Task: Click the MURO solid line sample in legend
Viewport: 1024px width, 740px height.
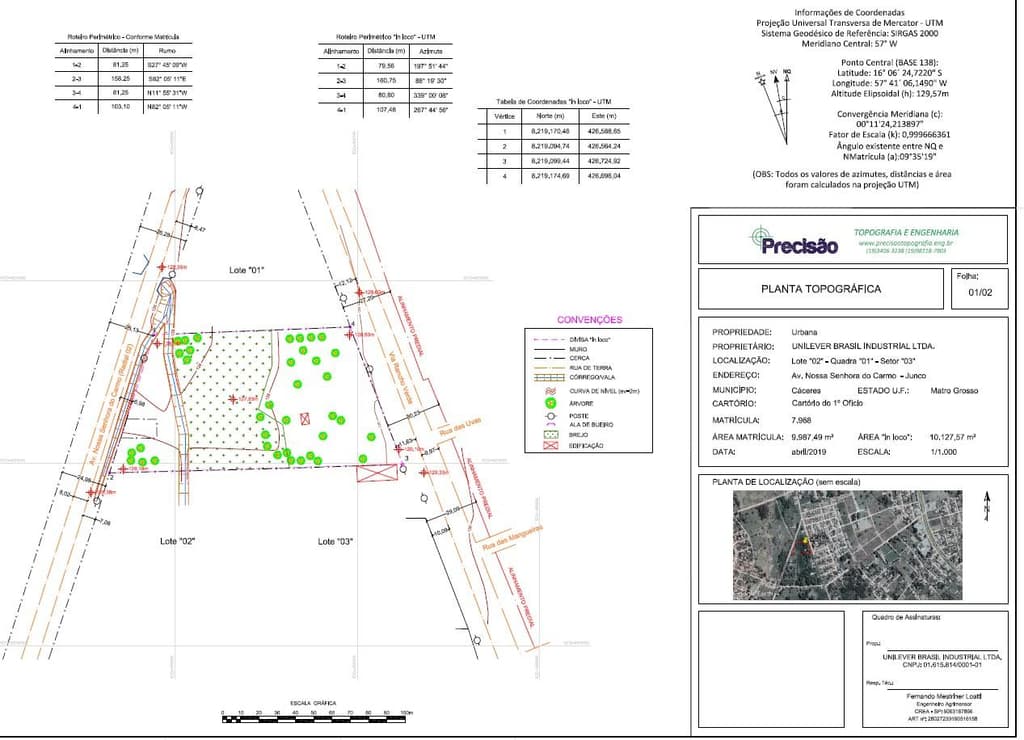Action: coord(549,349)
